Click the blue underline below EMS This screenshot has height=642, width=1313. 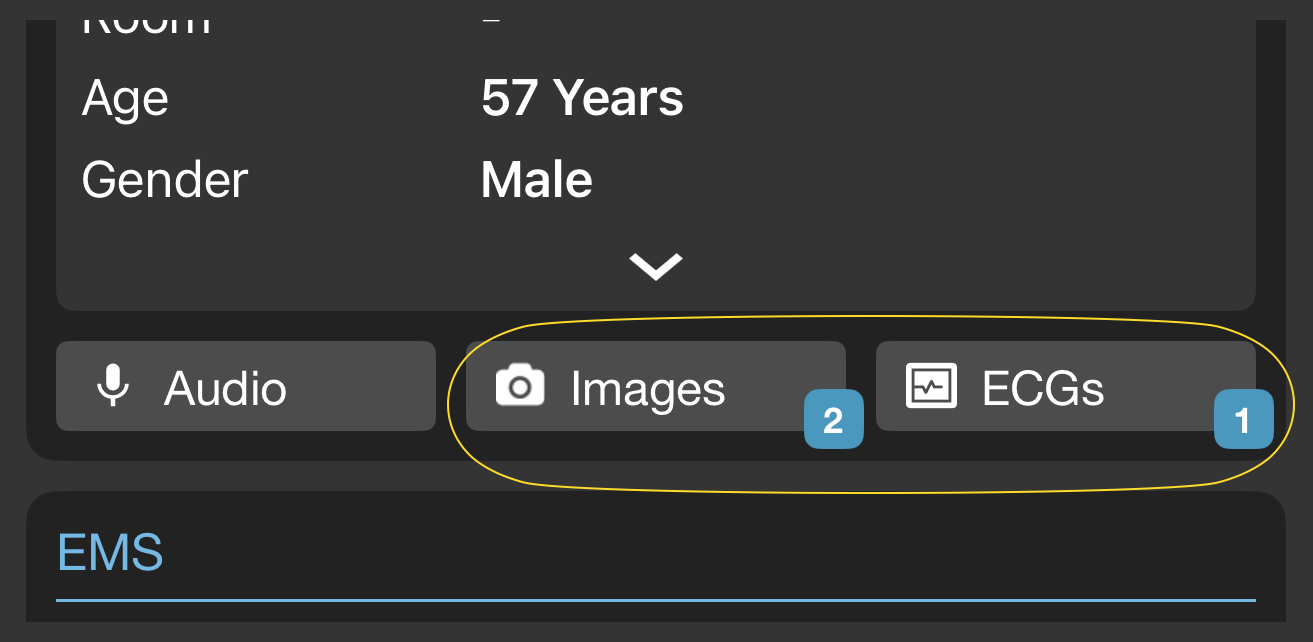click(x=656, y=601)
